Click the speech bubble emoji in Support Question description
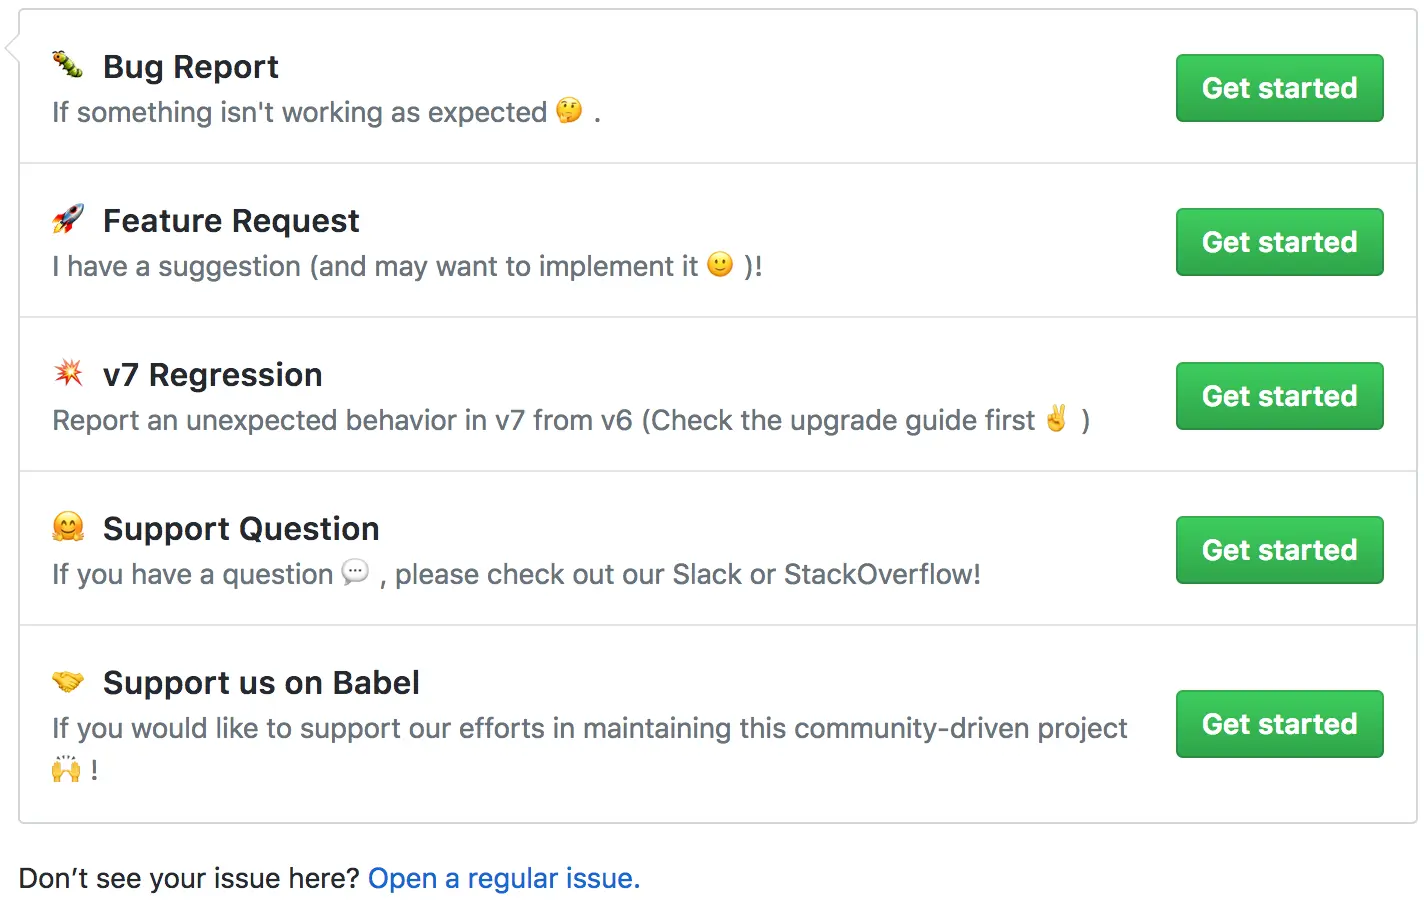 pyautogui.click(x=355, y=572)
